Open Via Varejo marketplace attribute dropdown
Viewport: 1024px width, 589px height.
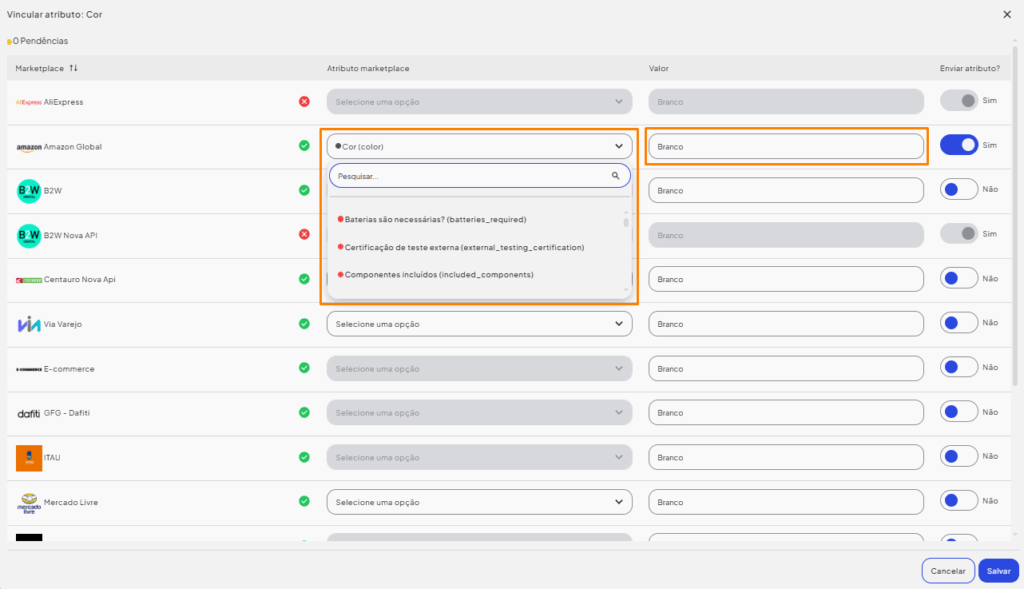479,324
